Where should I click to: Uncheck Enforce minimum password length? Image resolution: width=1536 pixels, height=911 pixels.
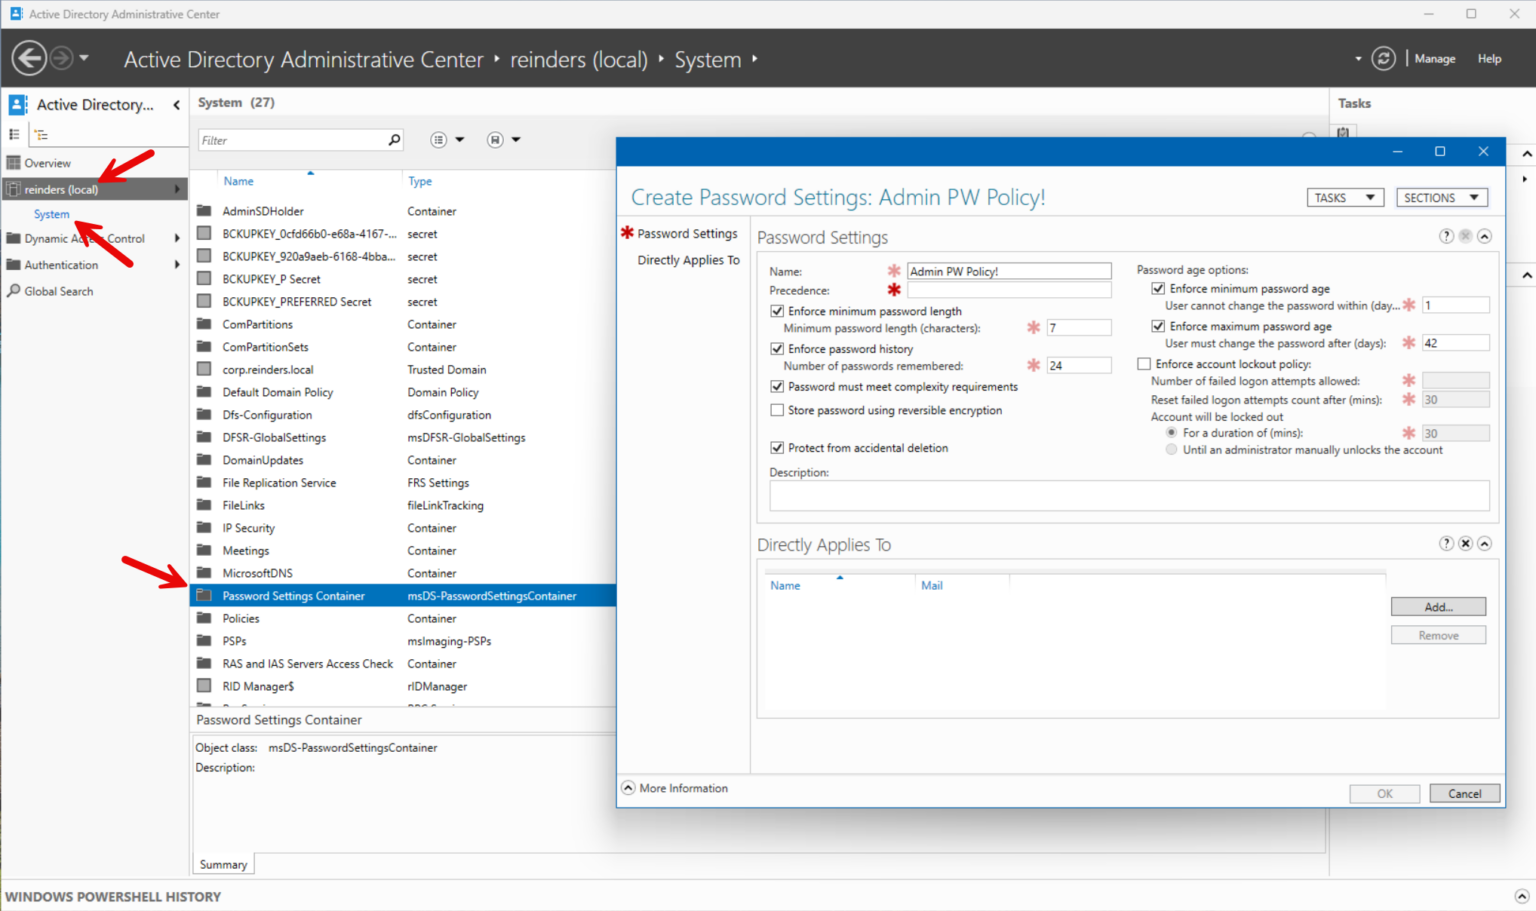point(777,311)
